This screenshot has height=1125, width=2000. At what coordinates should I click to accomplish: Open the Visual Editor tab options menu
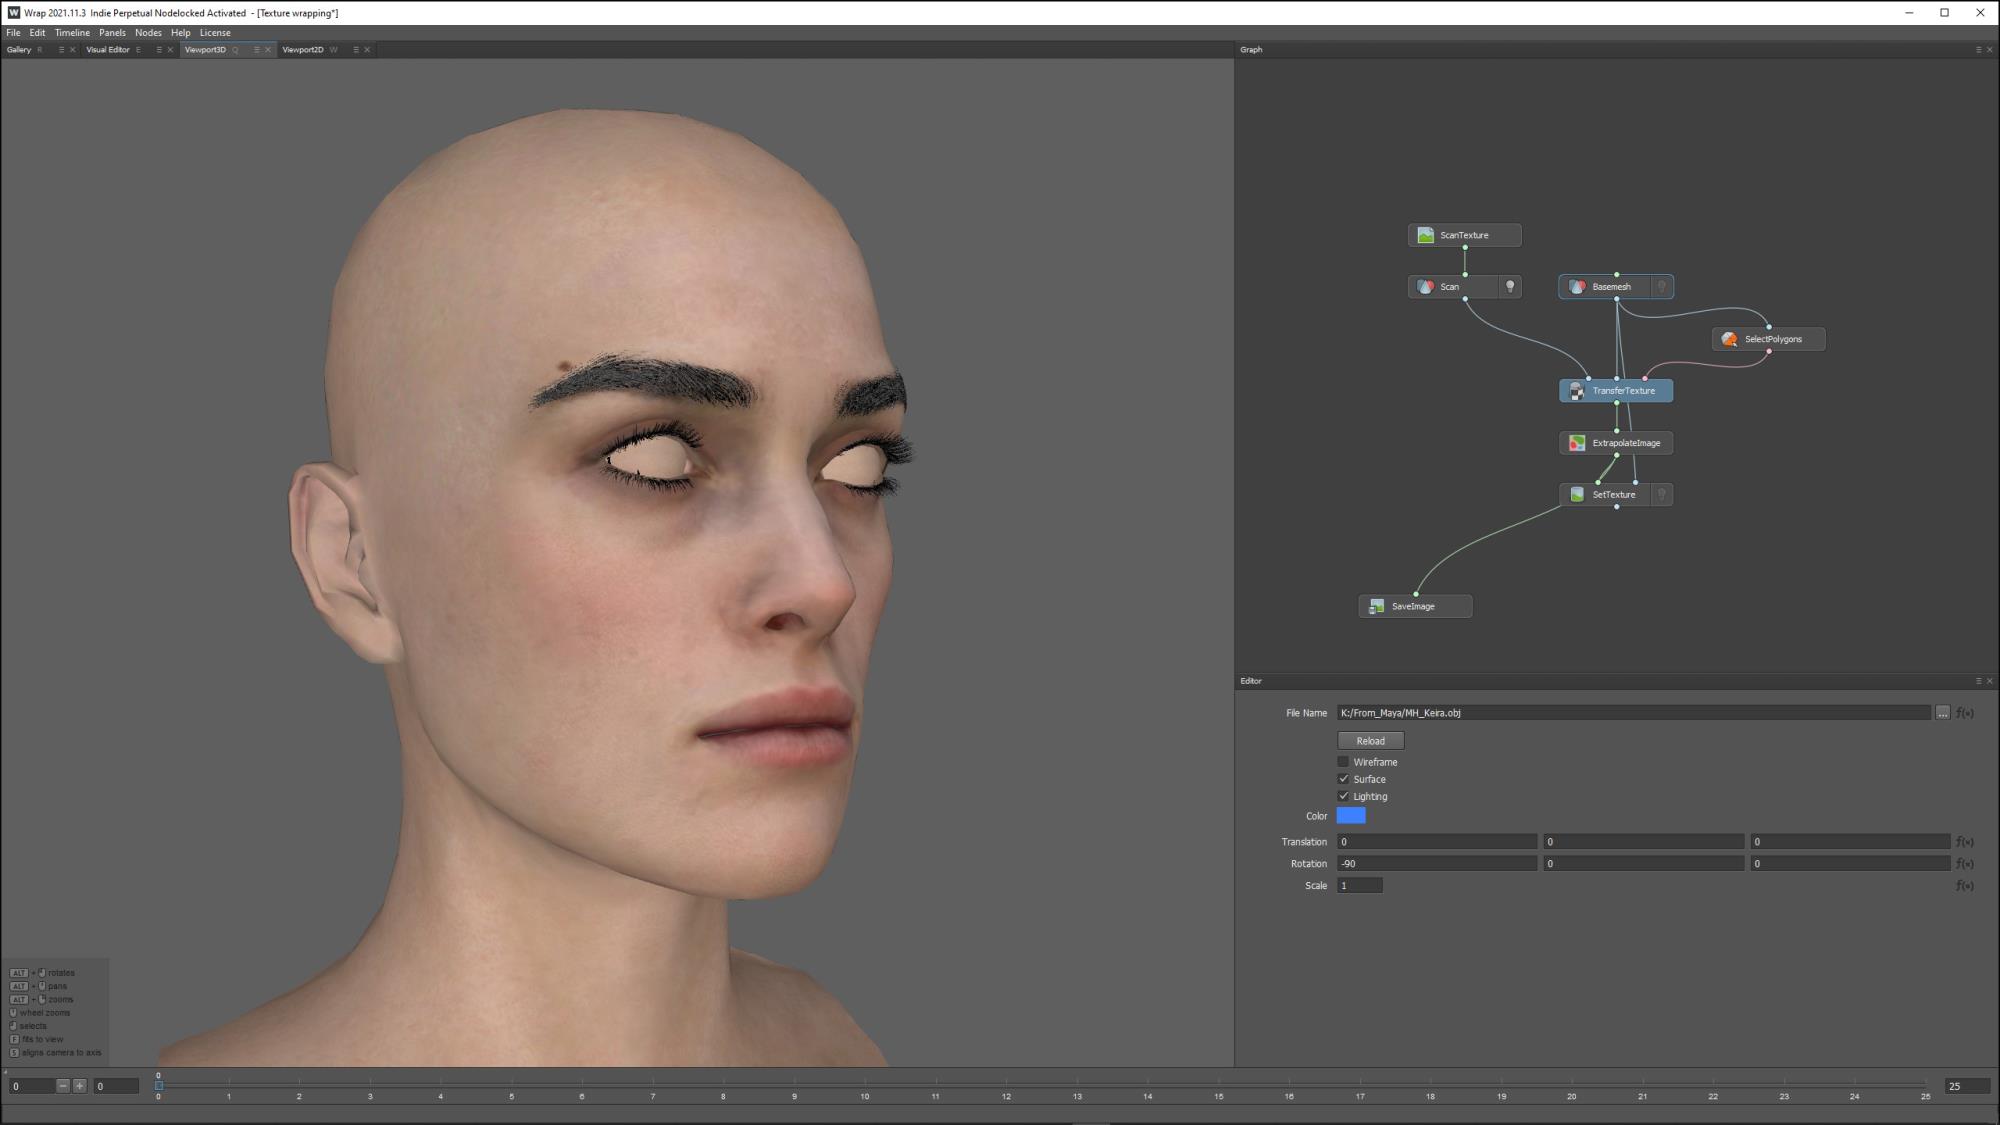click(x=159, y=50)
